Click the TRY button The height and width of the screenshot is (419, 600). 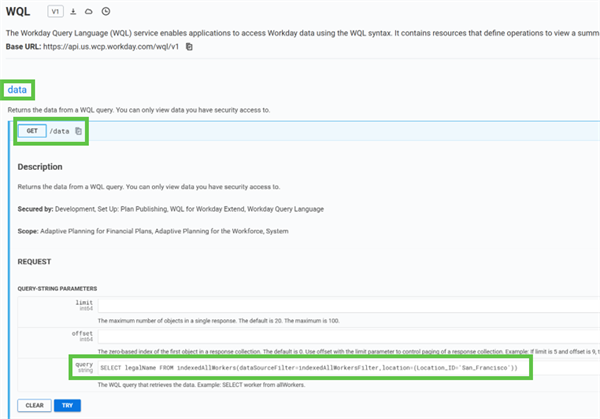point(67,405)
